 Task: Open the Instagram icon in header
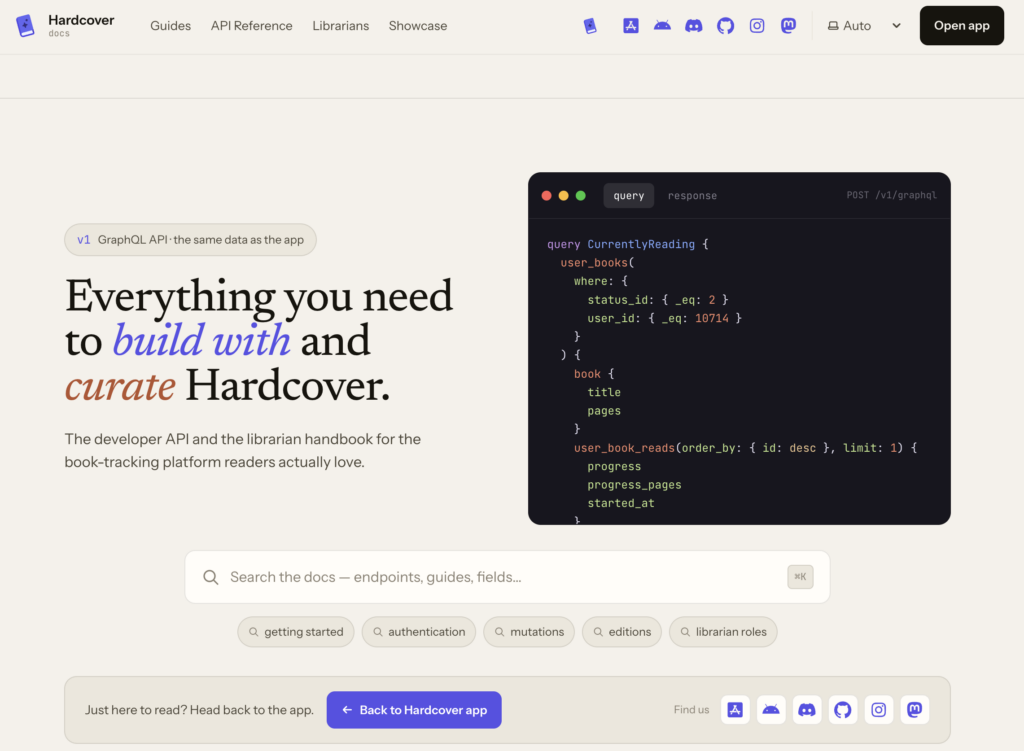[x=757, y=25]
